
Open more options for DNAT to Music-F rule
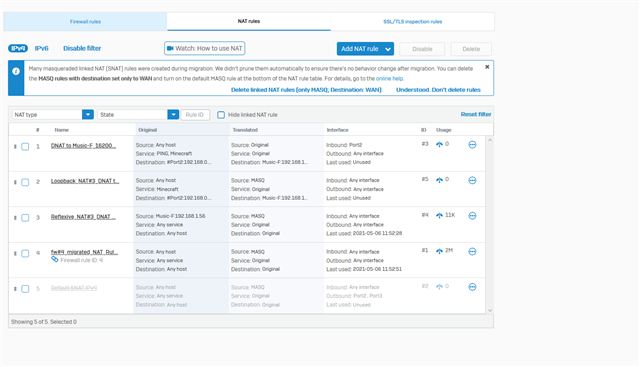pyautogui.click(x=472, y=145)
